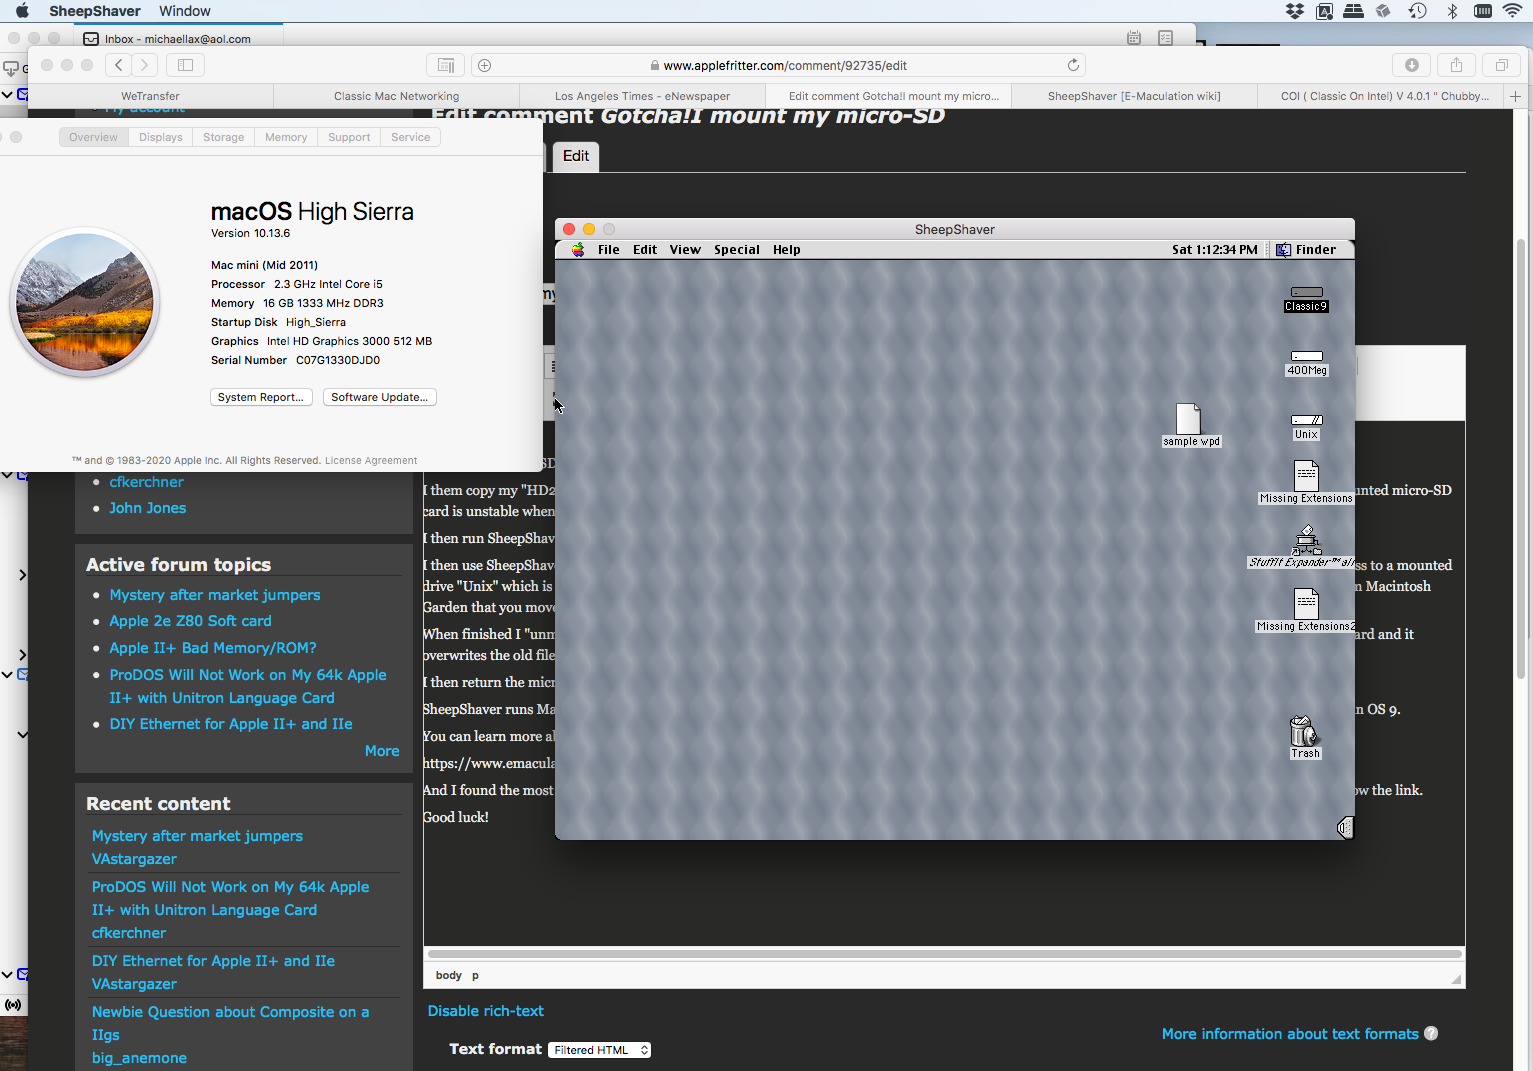
Task: Open the File menu in SheepShaver
Action: 609,250
